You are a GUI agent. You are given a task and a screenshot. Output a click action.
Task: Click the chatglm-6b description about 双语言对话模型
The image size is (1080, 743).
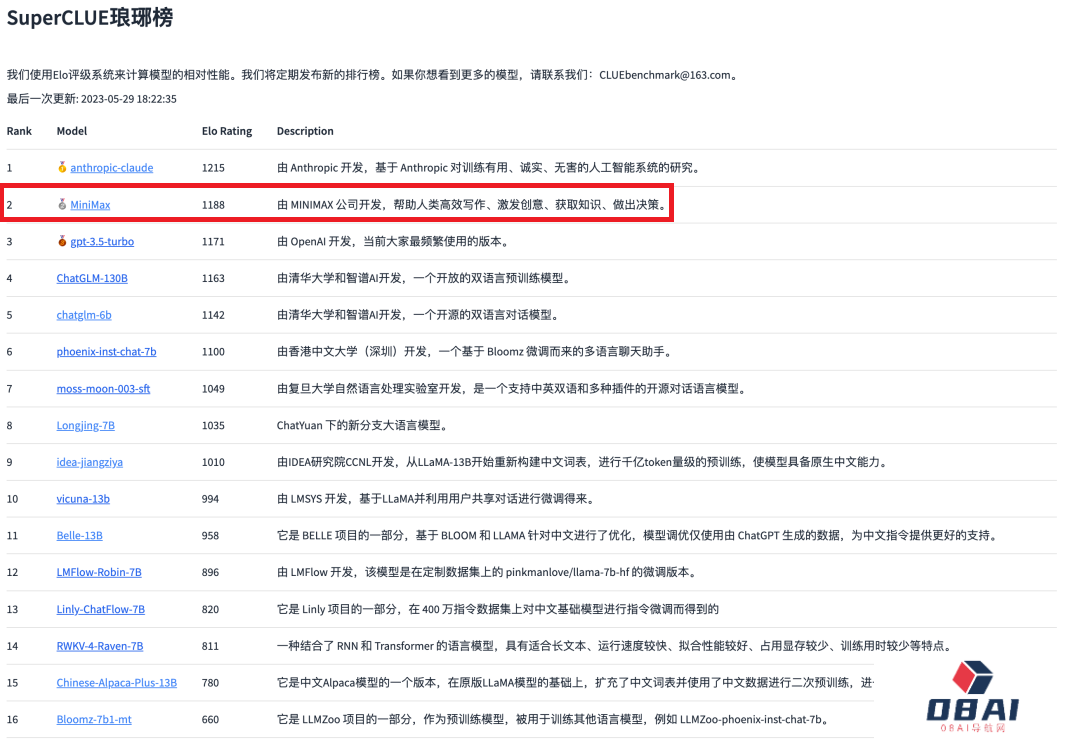click(x=417, y=315)
